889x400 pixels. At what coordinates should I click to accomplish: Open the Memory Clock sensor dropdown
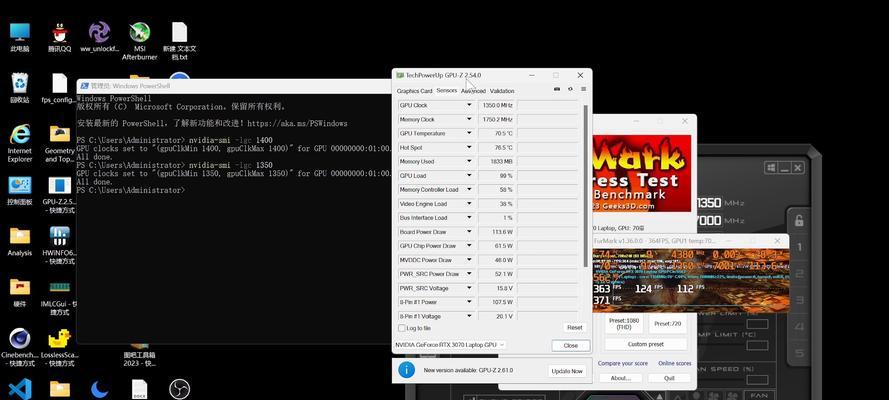coord(469,120)
